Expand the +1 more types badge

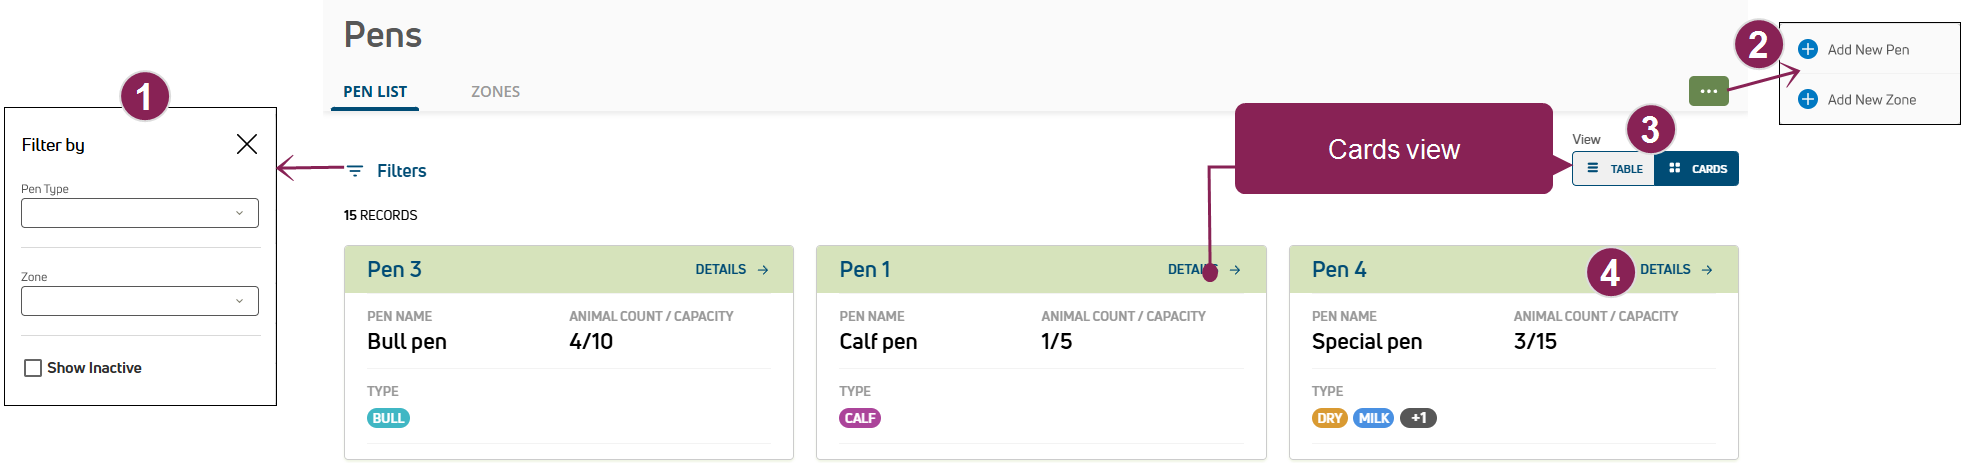[1418, 418]
